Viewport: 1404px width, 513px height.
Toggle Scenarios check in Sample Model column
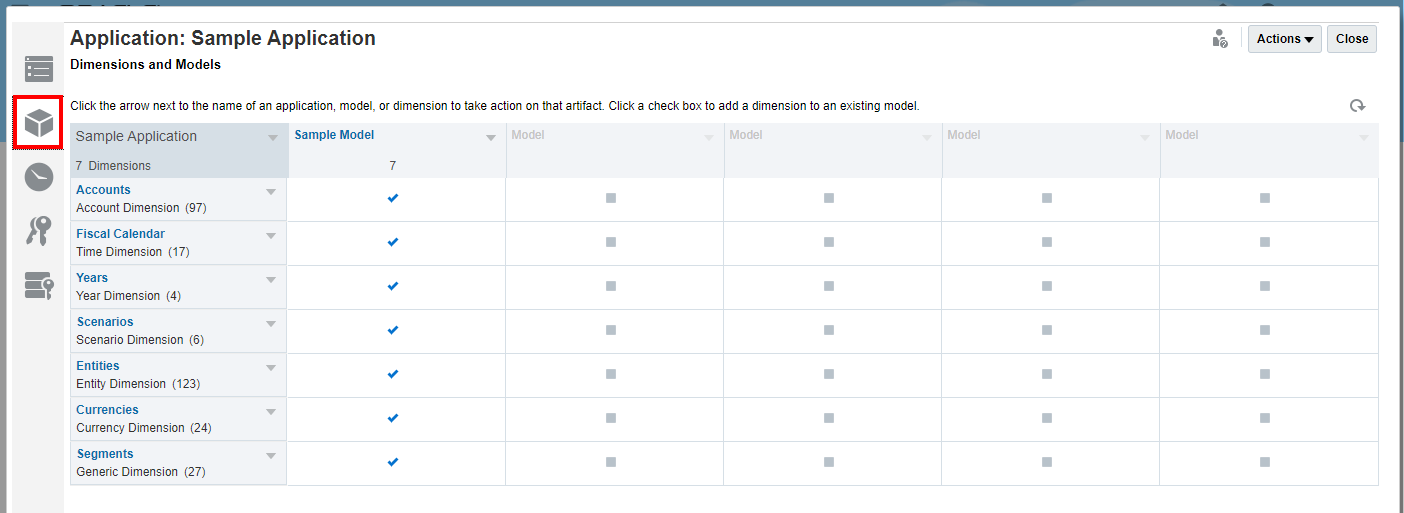pyautogui.click(x=393, y=330)
